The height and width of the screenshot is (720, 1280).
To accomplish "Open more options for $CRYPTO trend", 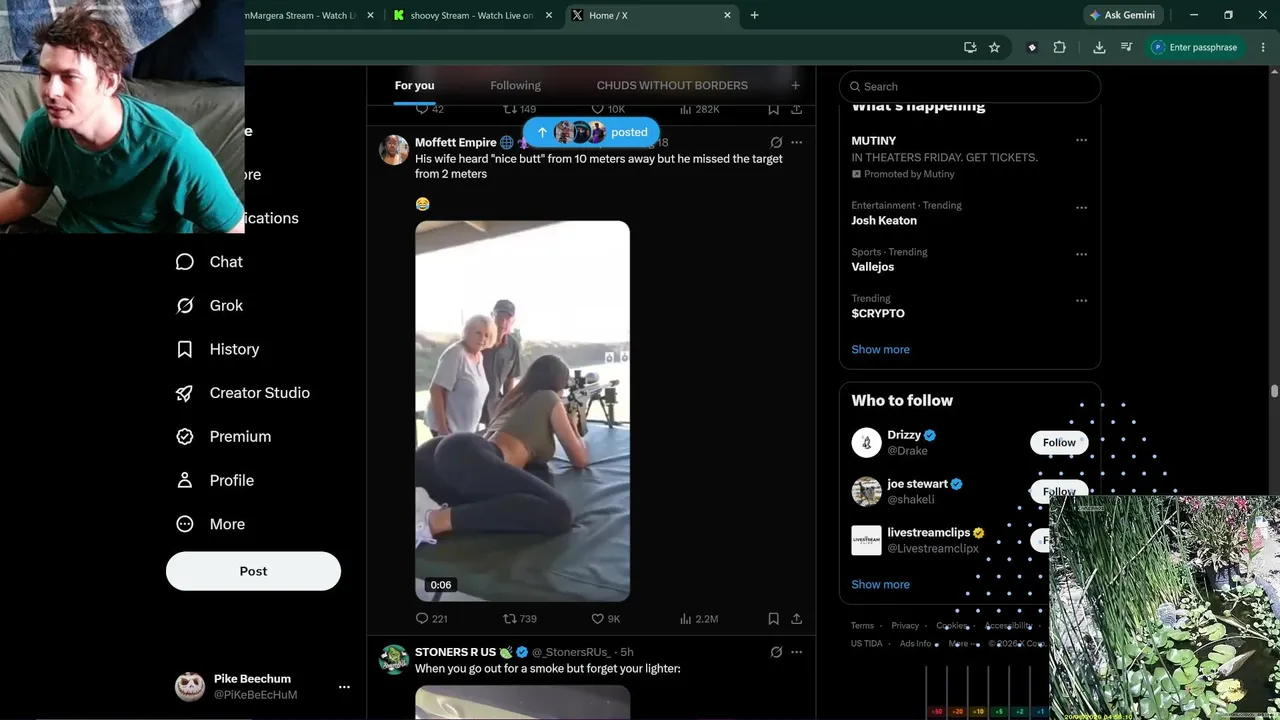I will 1081,300.
